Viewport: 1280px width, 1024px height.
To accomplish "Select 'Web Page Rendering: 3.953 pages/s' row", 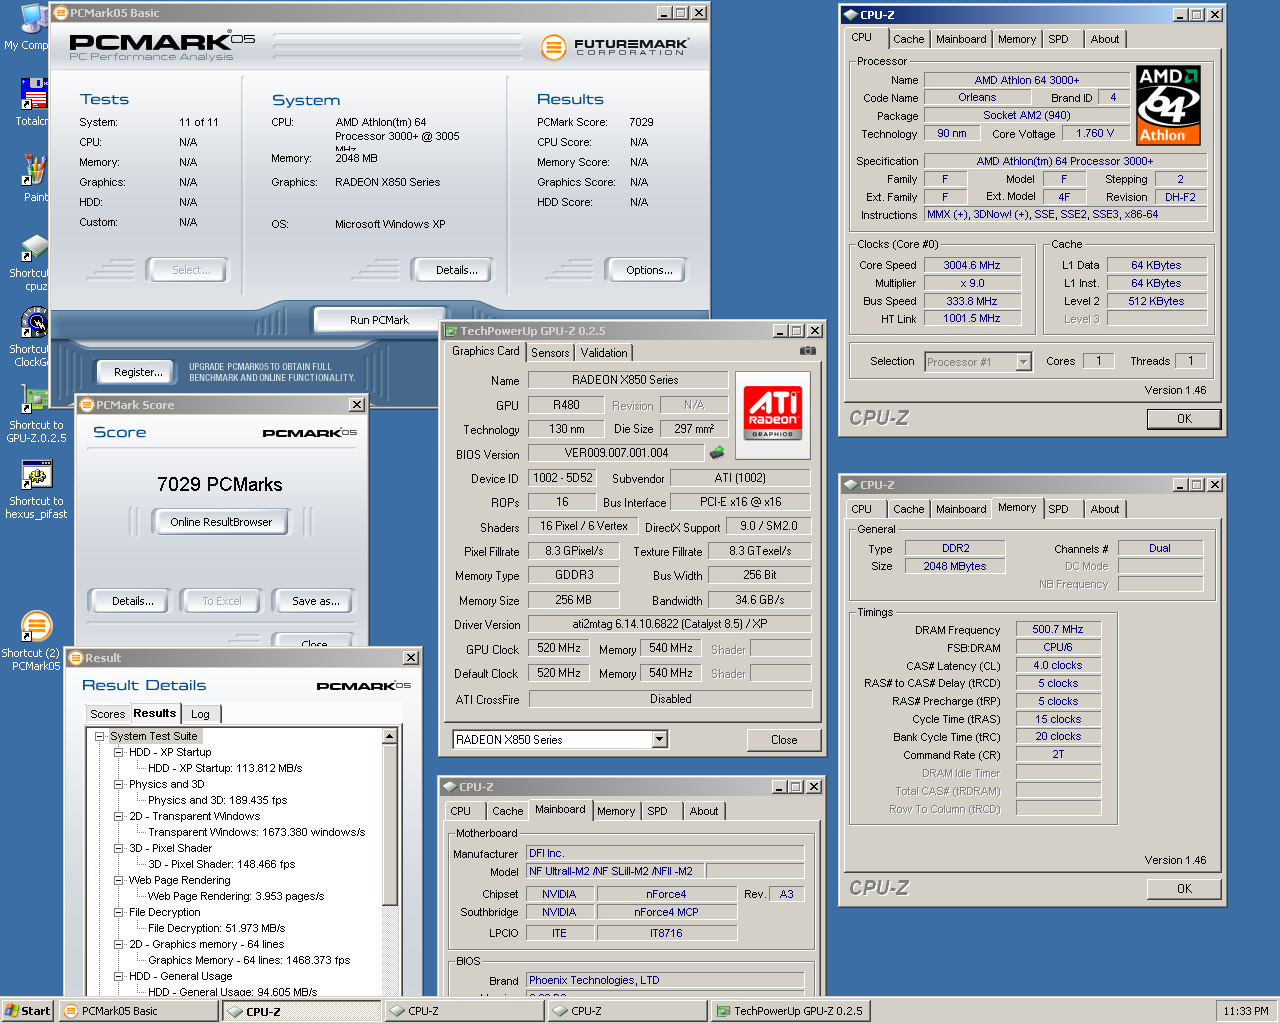I will coord(236,896).
